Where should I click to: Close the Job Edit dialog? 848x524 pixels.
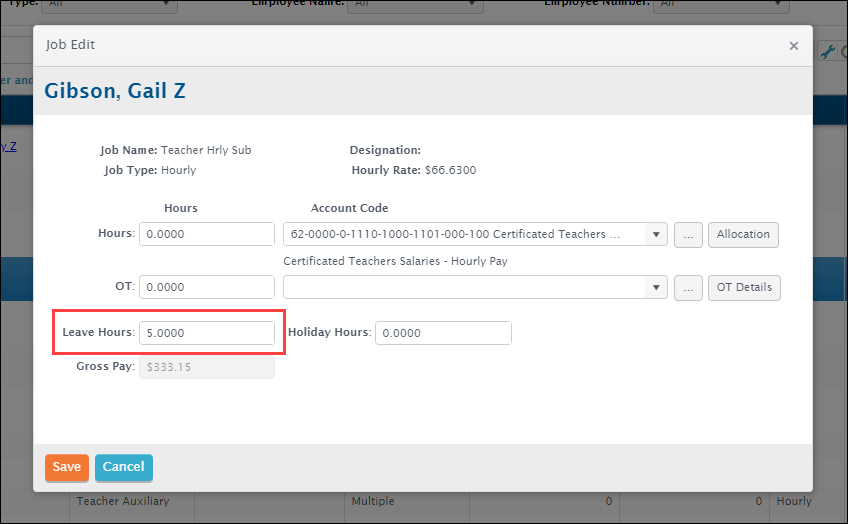[793, 46]
